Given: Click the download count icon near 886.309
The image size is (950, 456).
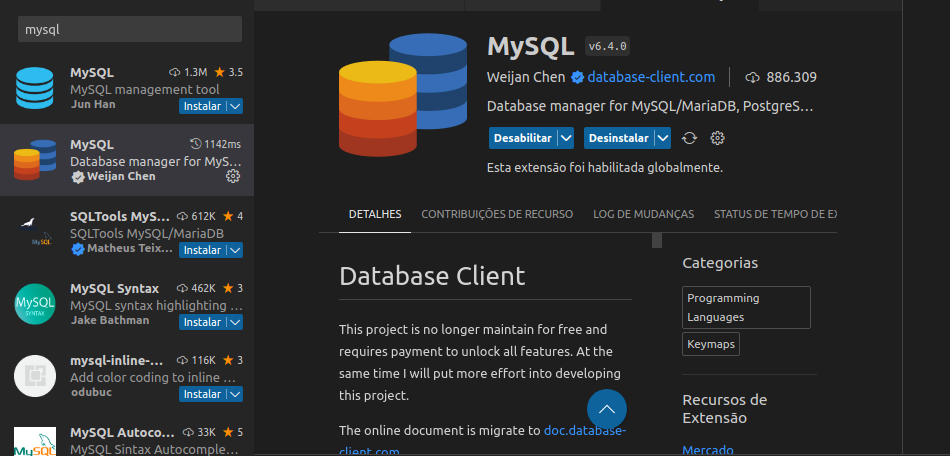Looking at the screenshot, I should tap(752, 78).
